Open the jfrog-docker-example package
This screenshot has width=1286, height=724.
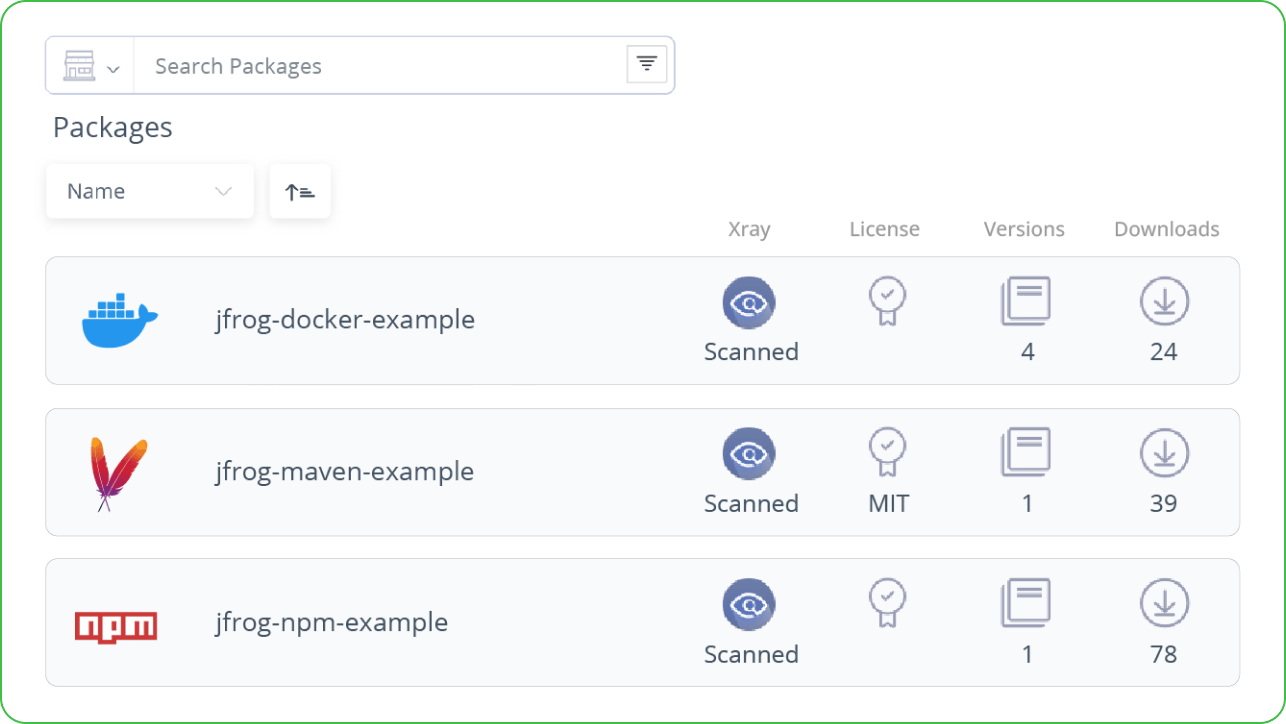345,320
